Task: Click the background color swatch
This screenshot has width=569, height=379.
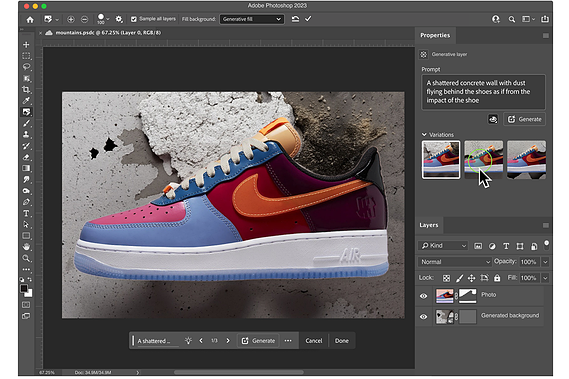Action: click(29, 293)
